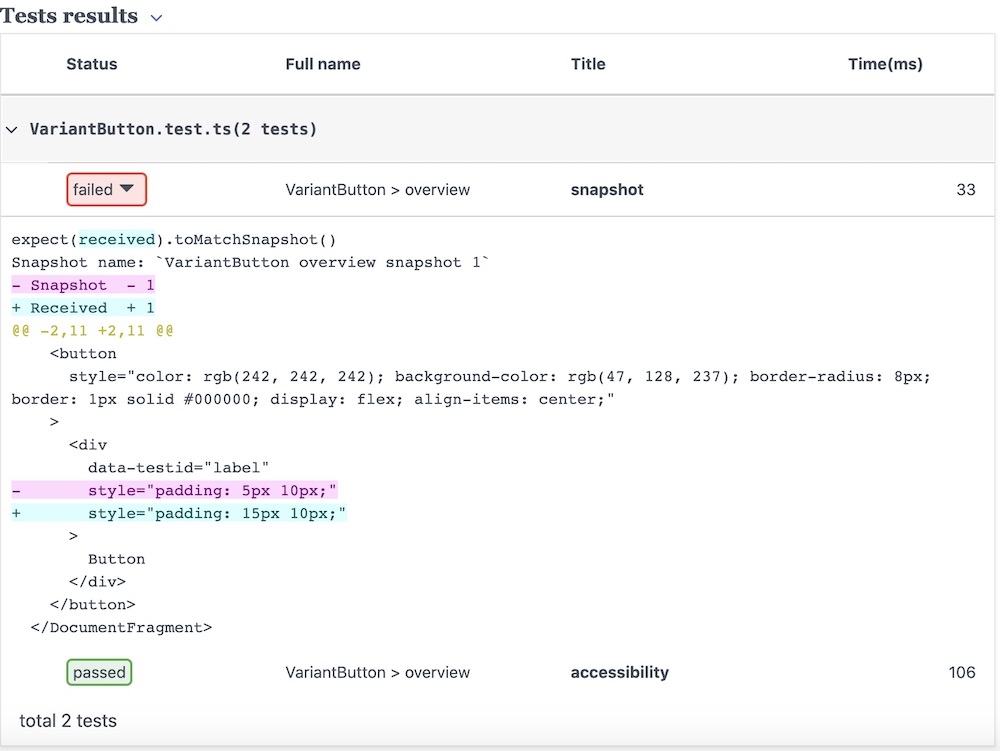The height and width of the screenshot is (751, 1000).
Task: Click VariantButton > overview for the failed test
Action: tap(378, 189)
